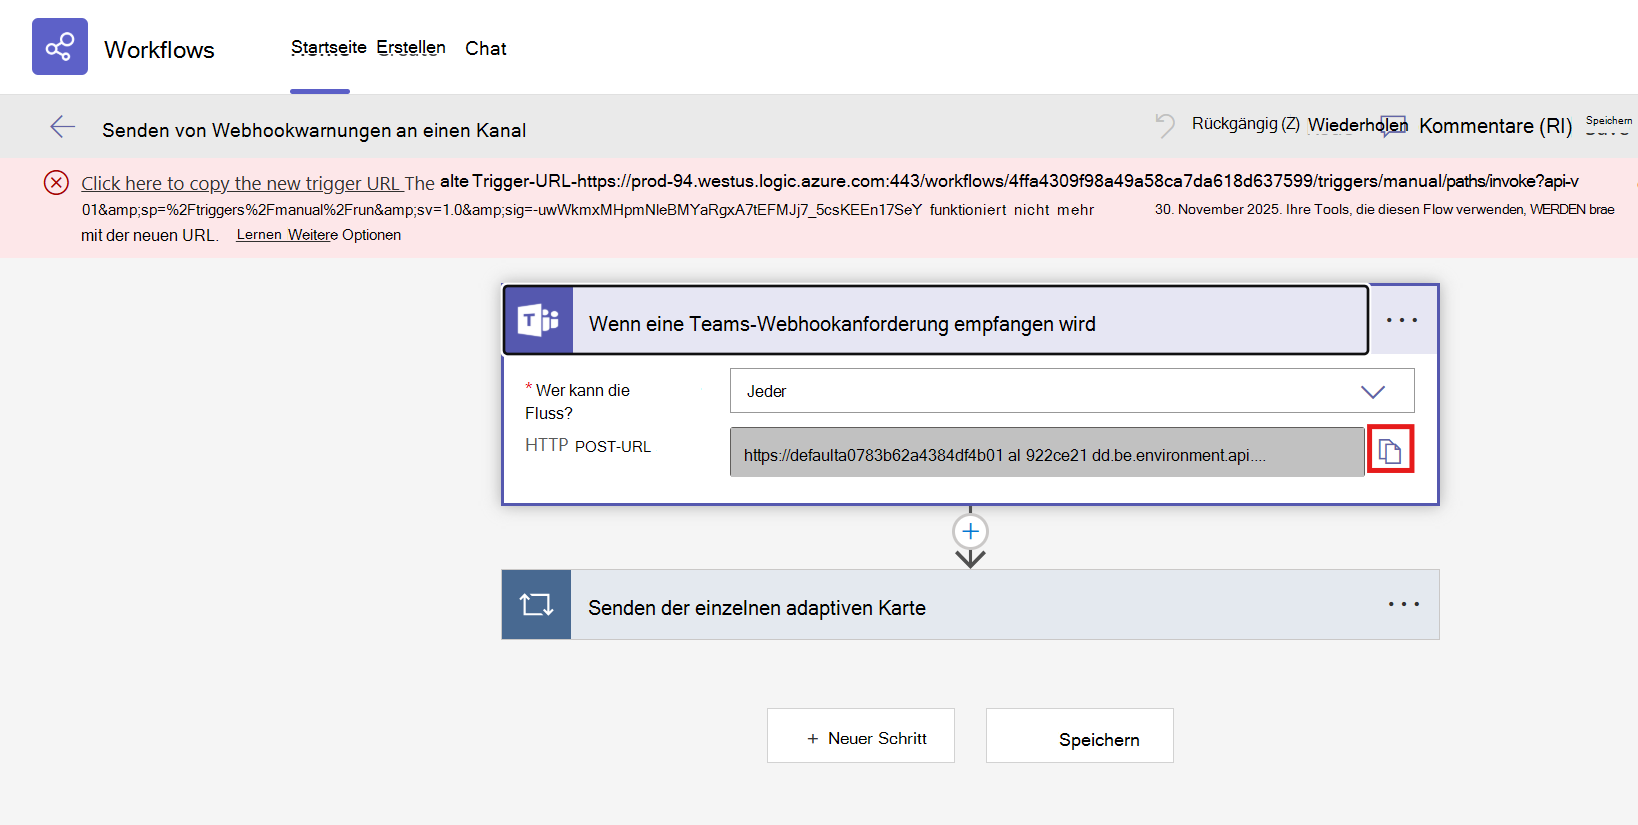Expand the Jeder dropdown chevron
Viewport: 1638px width, 825px height.
[x=1373, y=391]
